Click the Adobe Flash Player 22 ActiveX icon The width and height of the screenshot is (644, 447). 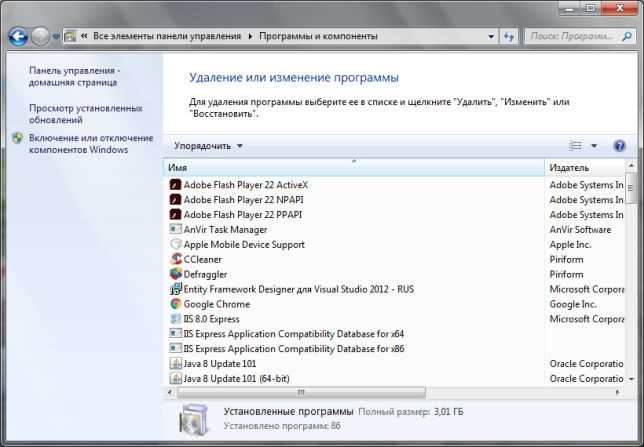176,185
